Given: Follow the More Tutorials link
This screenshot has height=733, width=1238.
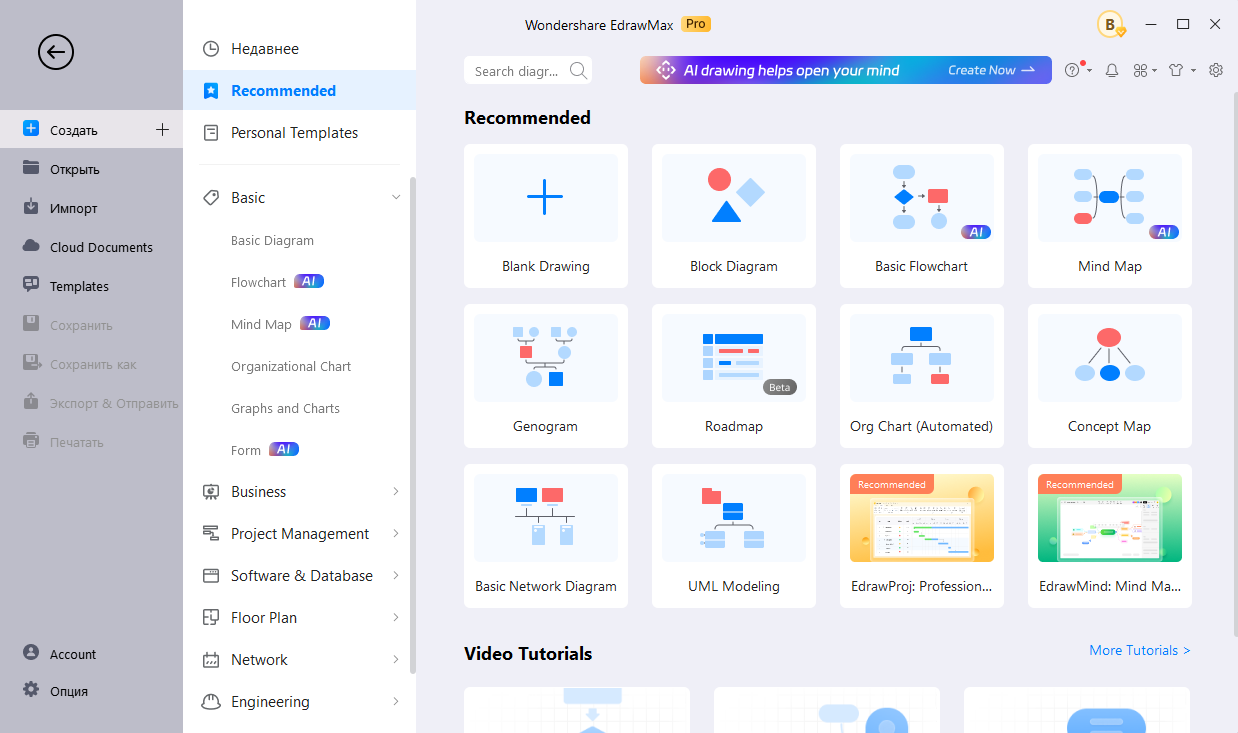Looking at the screenshot, I should point(1139,650).
